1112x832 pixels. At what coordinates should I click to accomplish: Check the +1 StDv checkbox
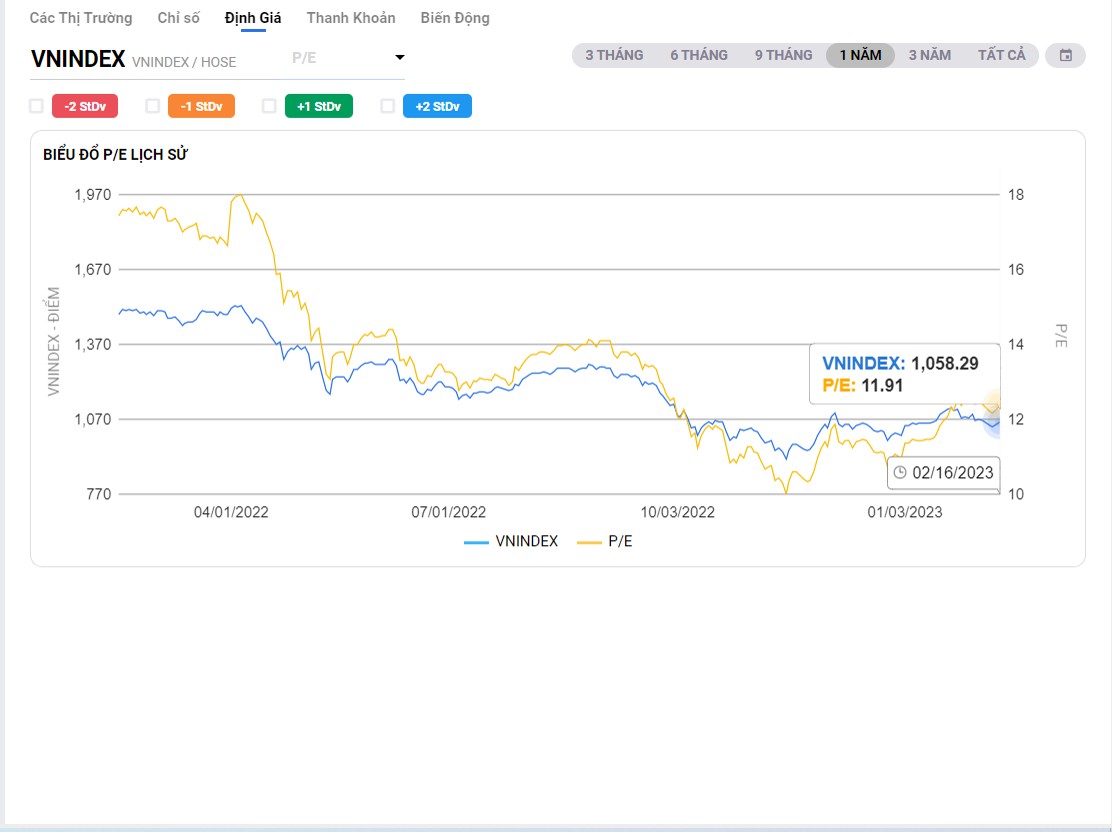(x=269, y=106)
